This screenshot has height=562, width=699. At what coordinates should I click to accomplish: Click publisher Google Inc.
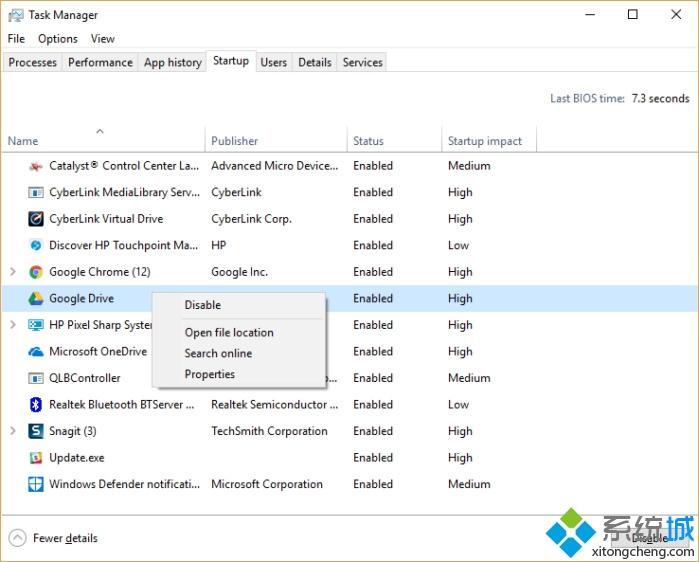click(x=239, y=272)
